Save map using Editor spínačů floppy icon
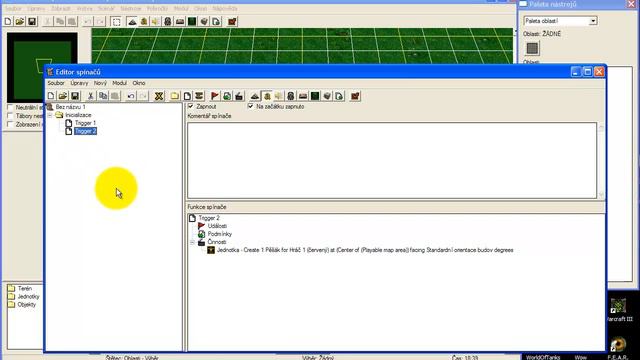640x360 pixels. [75, 96]
